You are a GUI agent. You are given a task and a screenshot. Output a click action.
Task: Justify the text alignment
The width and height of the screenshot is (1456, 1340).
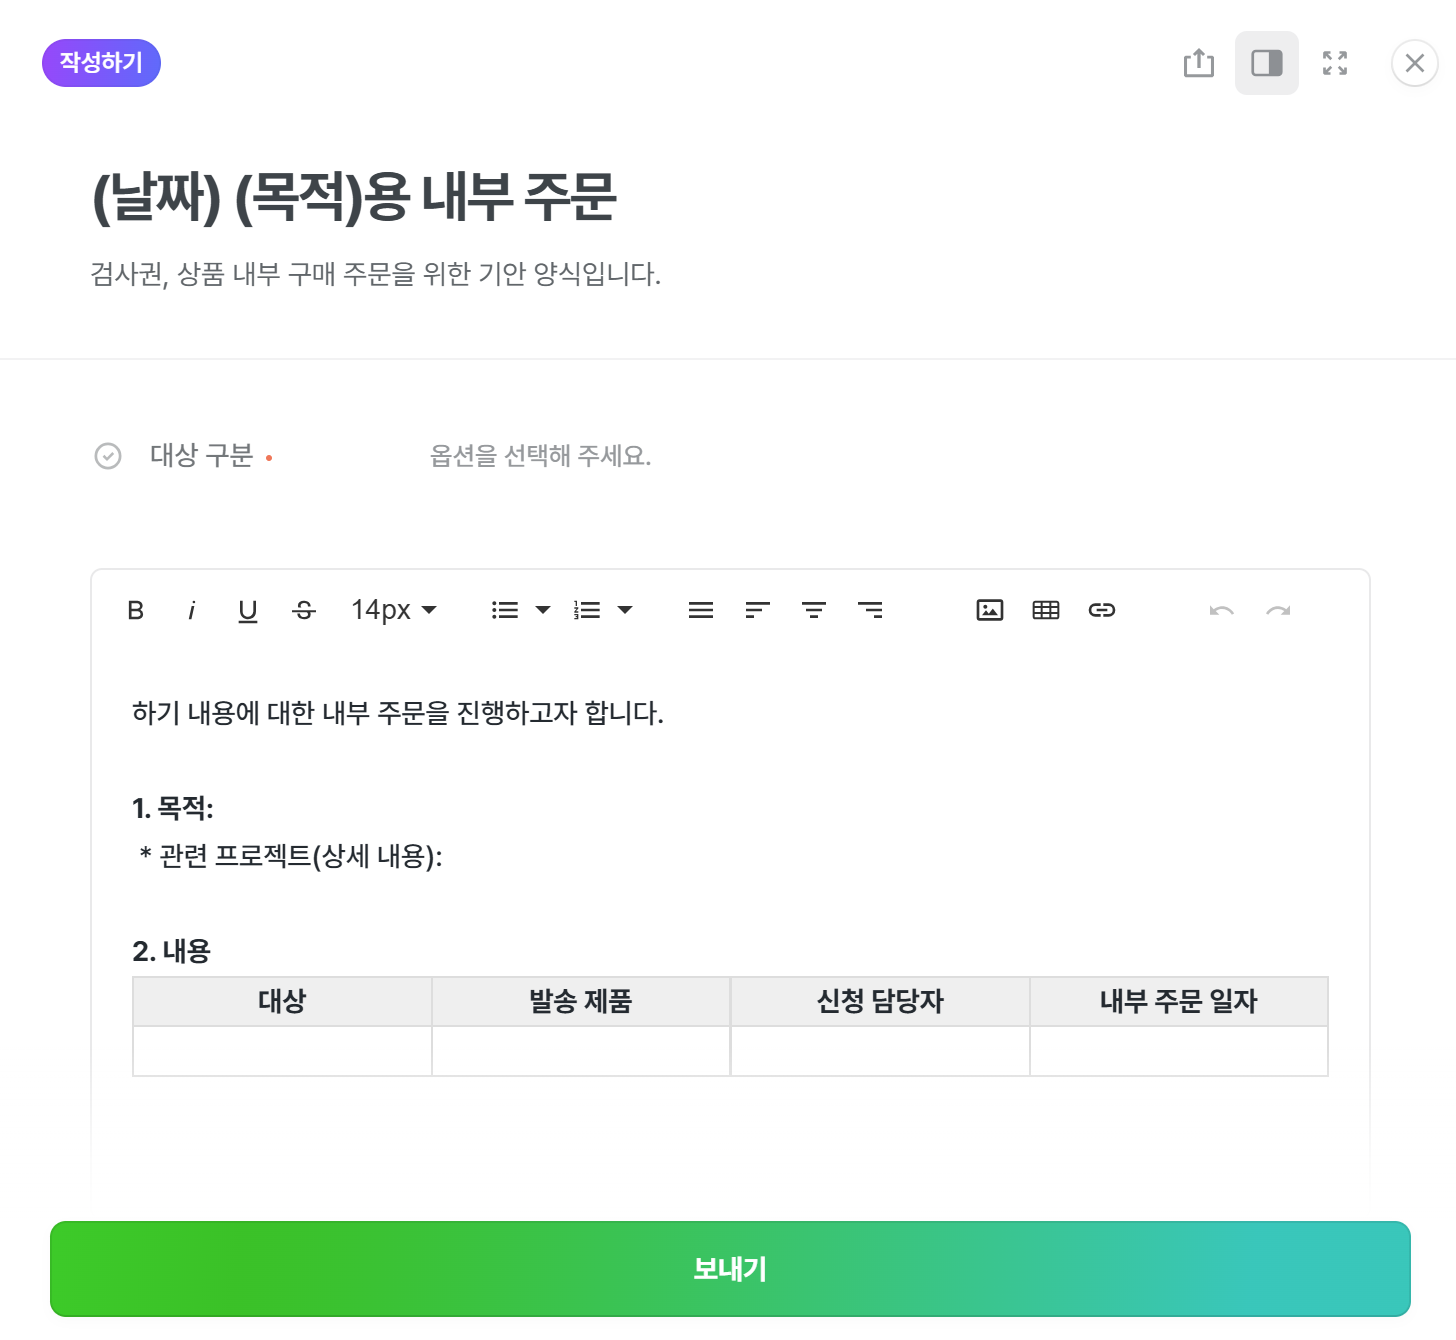pos(701,610)
